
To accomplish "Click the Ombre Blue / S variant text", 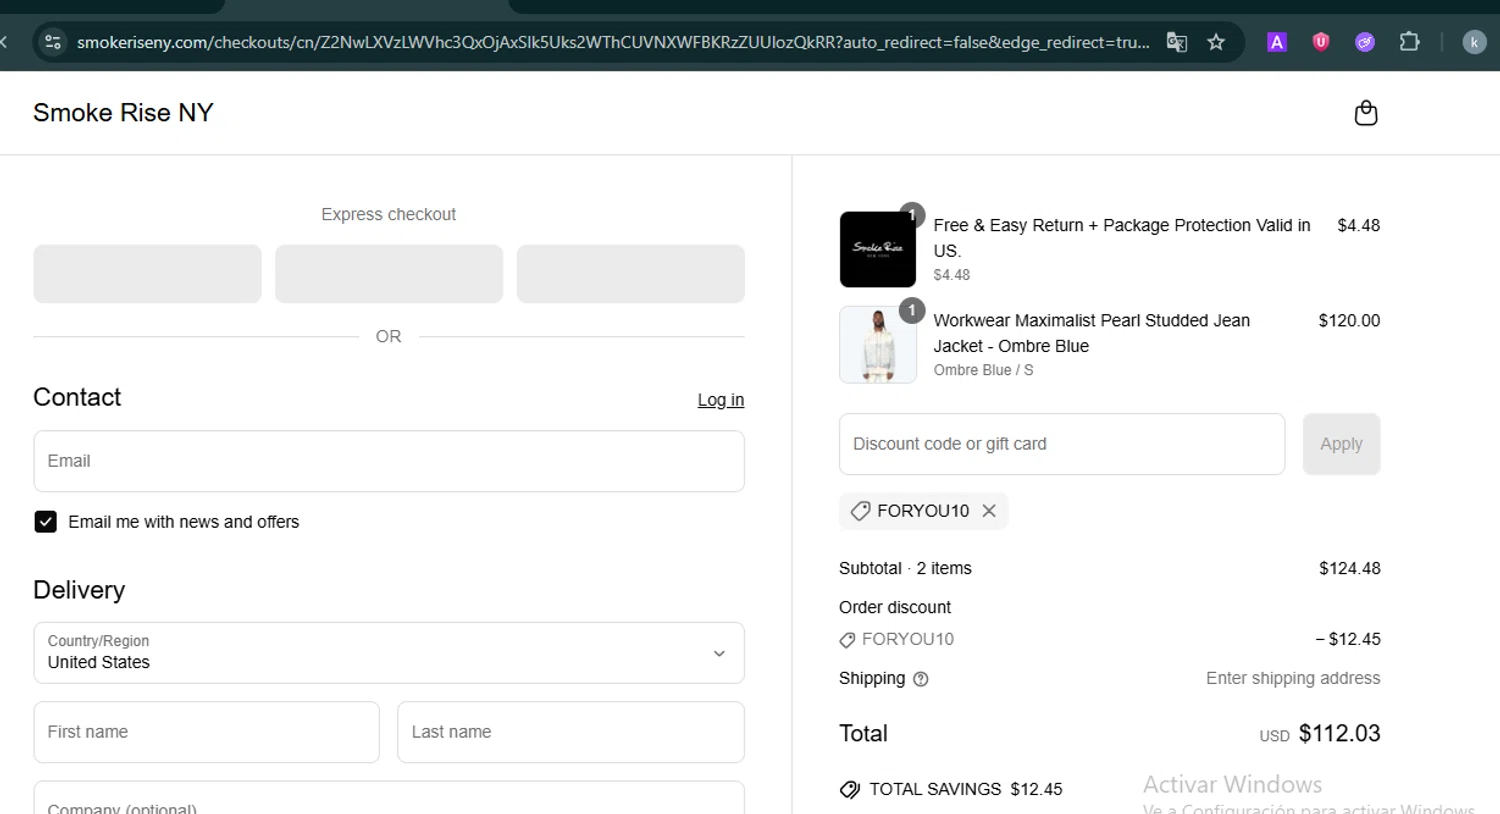I will click(x=984, y=370).
